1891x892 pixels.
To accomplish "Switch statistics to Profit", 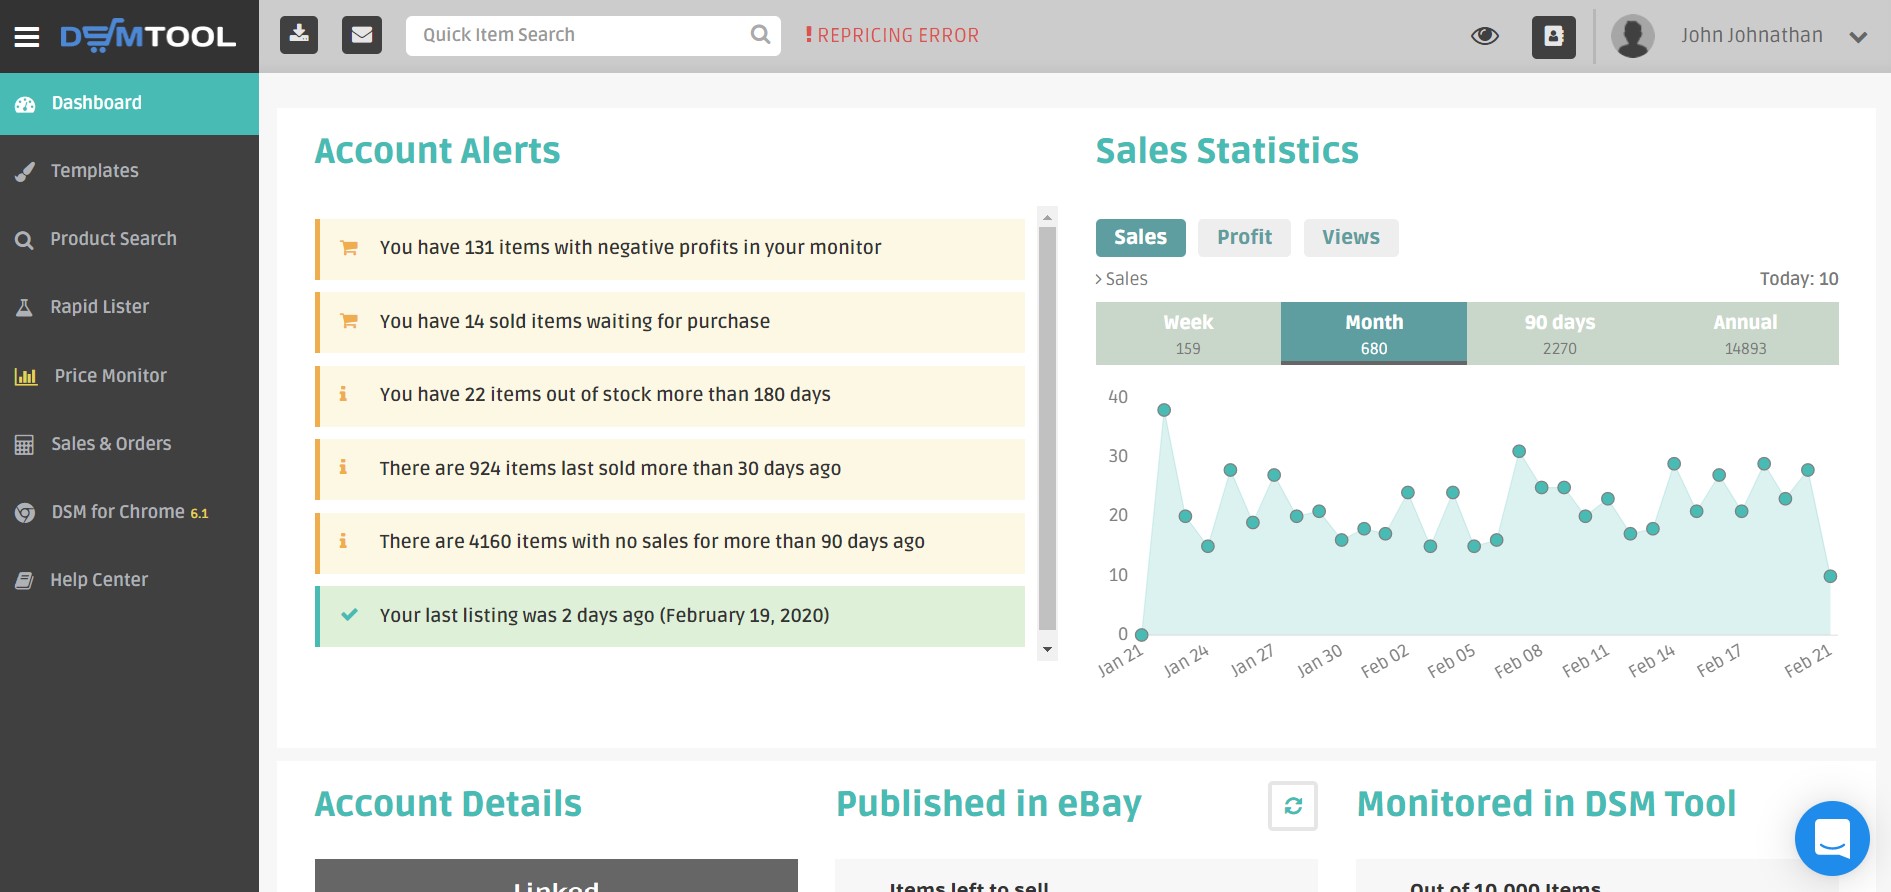I will [x=1244, y=238].
